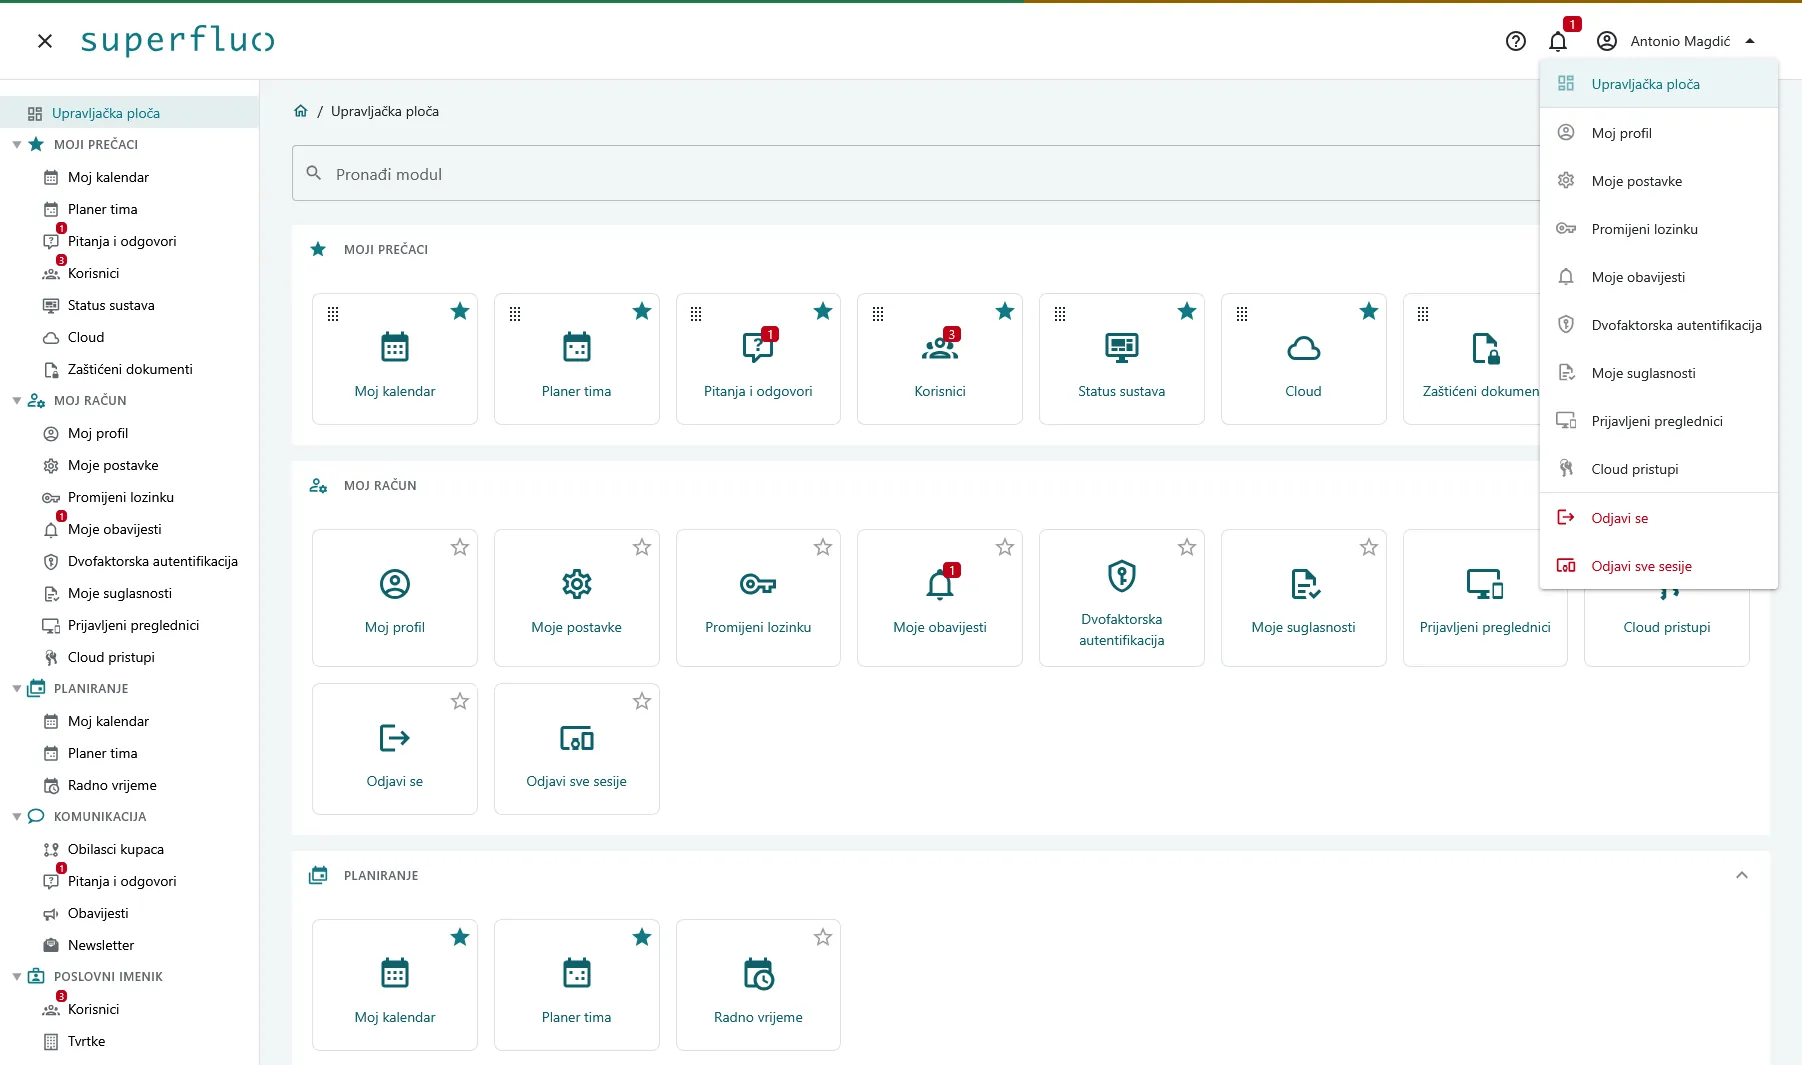Open the help question mark icon
This screenshot has width=1802, height=1065.
tap(1516, 41)
